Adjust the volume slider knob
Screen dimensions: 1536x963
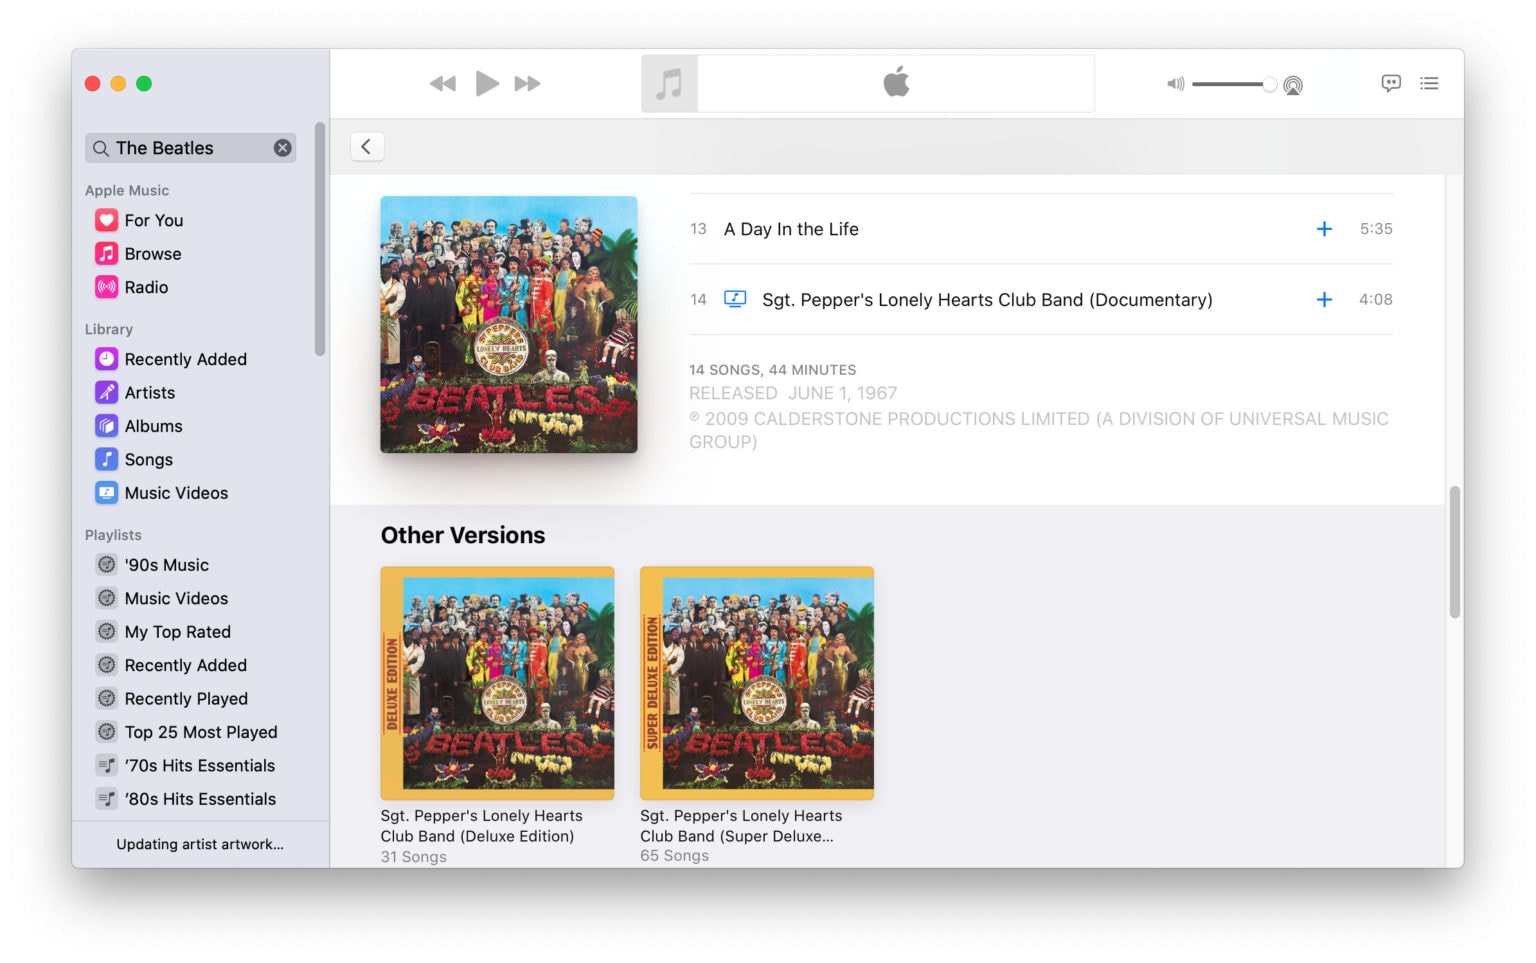[x=1269, y=85]
